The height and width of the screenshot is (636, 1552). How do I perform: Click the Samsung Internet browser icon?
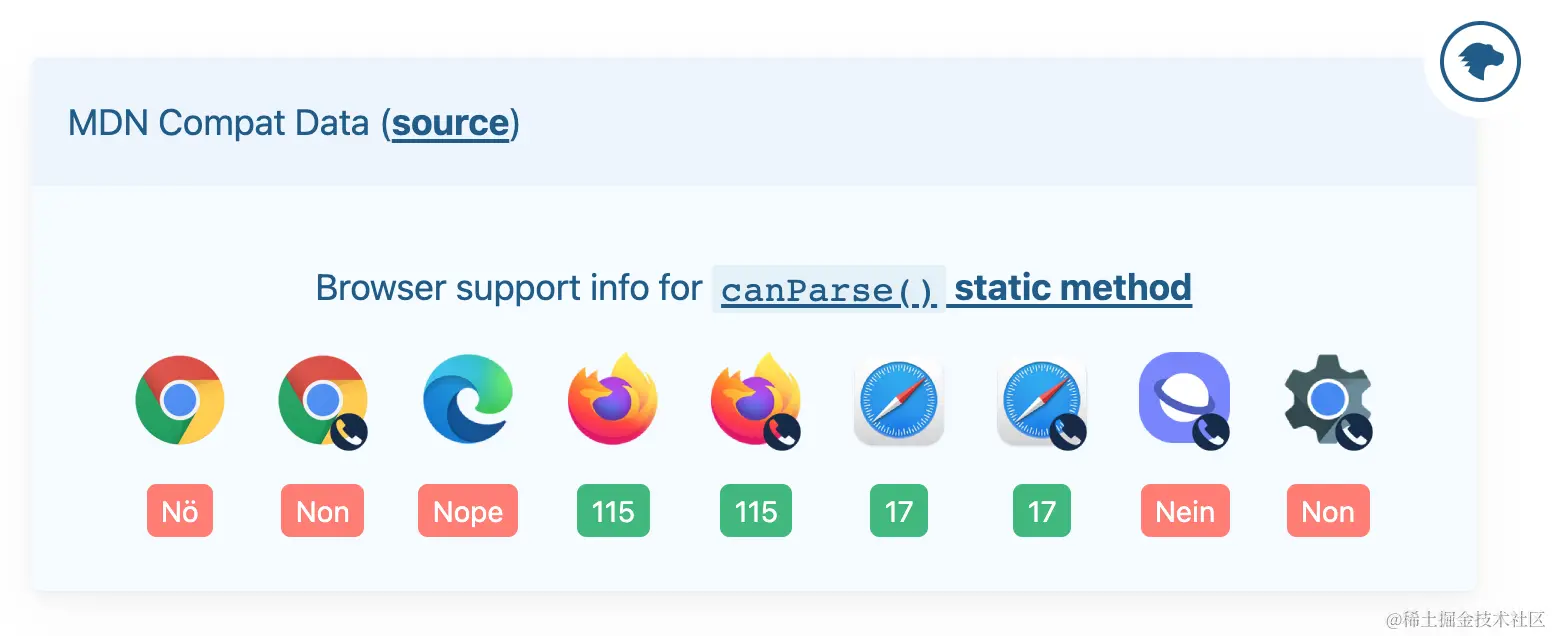(x=1185, y=400)
